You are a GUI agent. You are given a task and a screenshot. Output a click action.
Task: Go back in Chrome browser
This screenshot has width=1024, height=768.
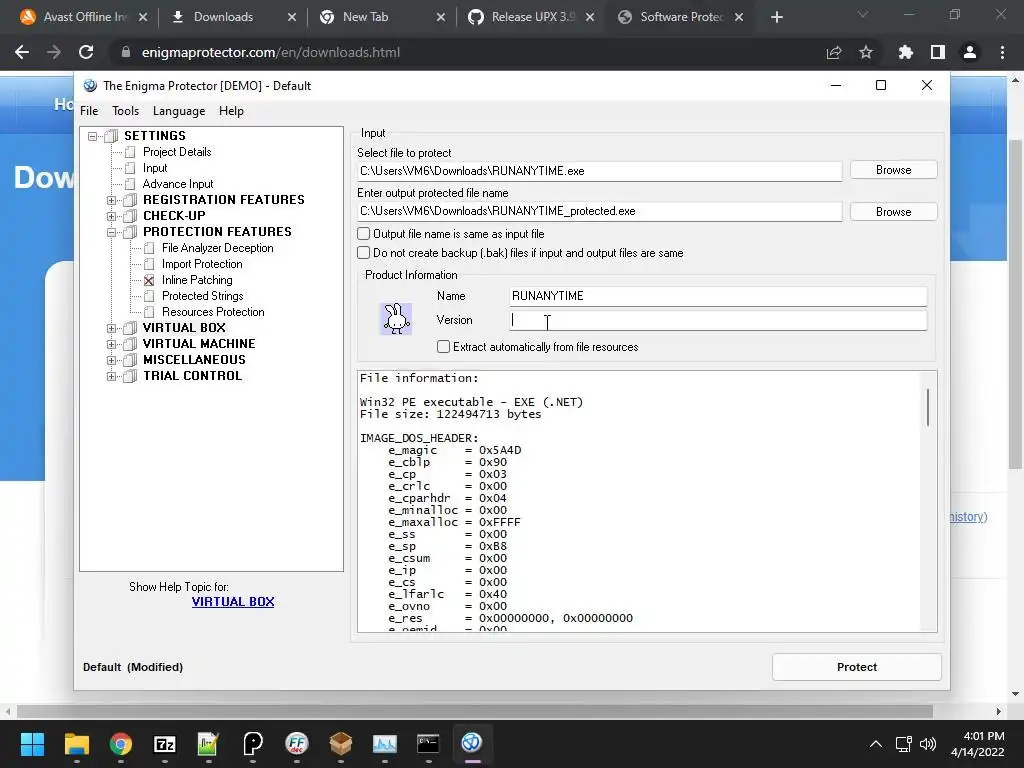22,52
